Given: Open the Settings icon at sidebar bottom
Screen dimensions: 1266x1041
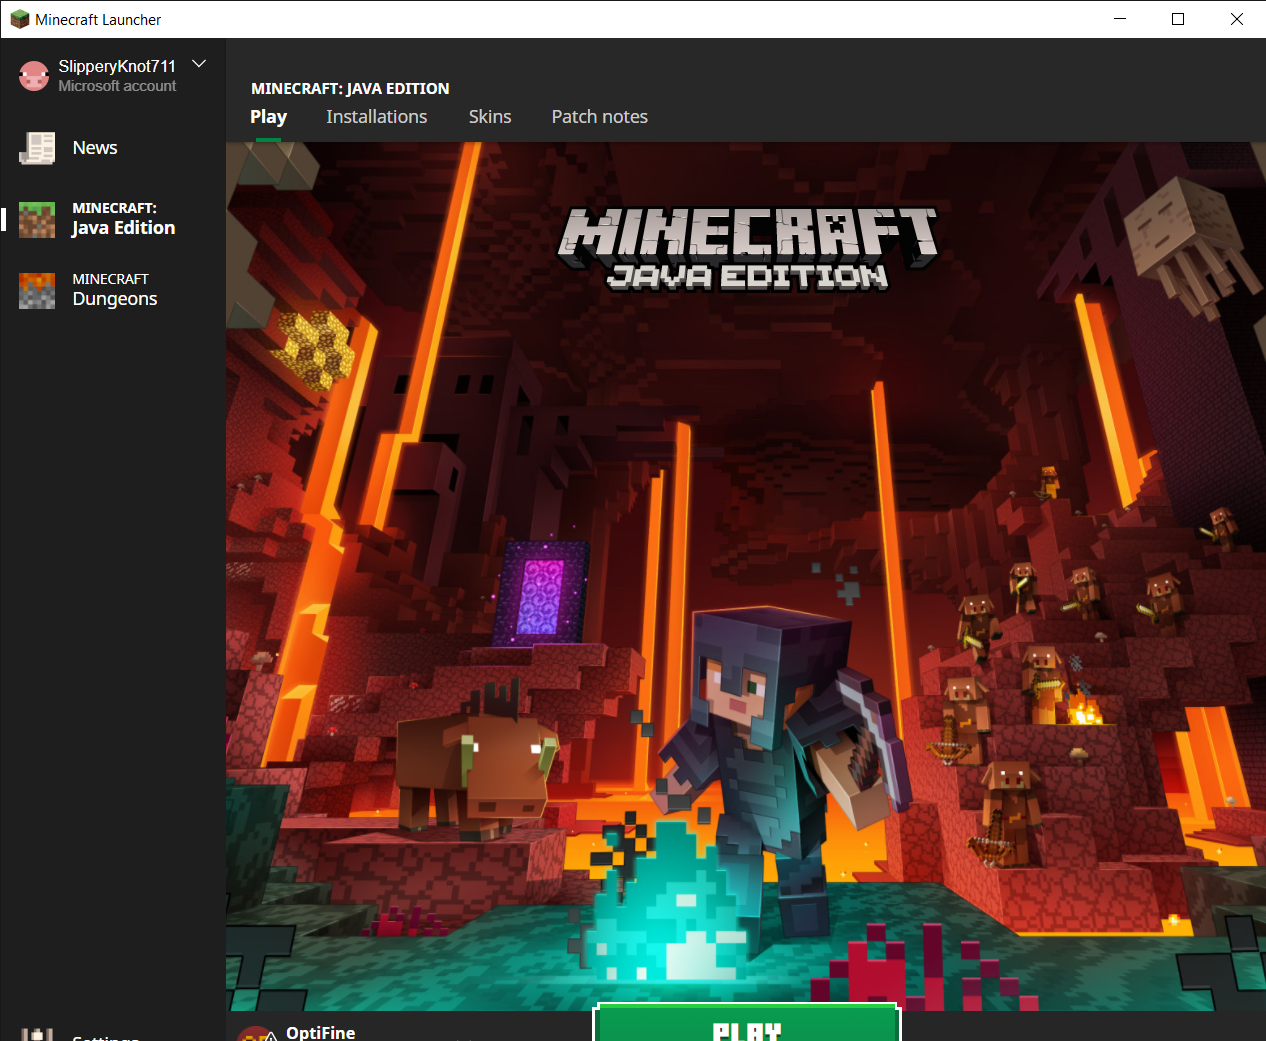Looking at the screenshot, I should click(37, 1034).
